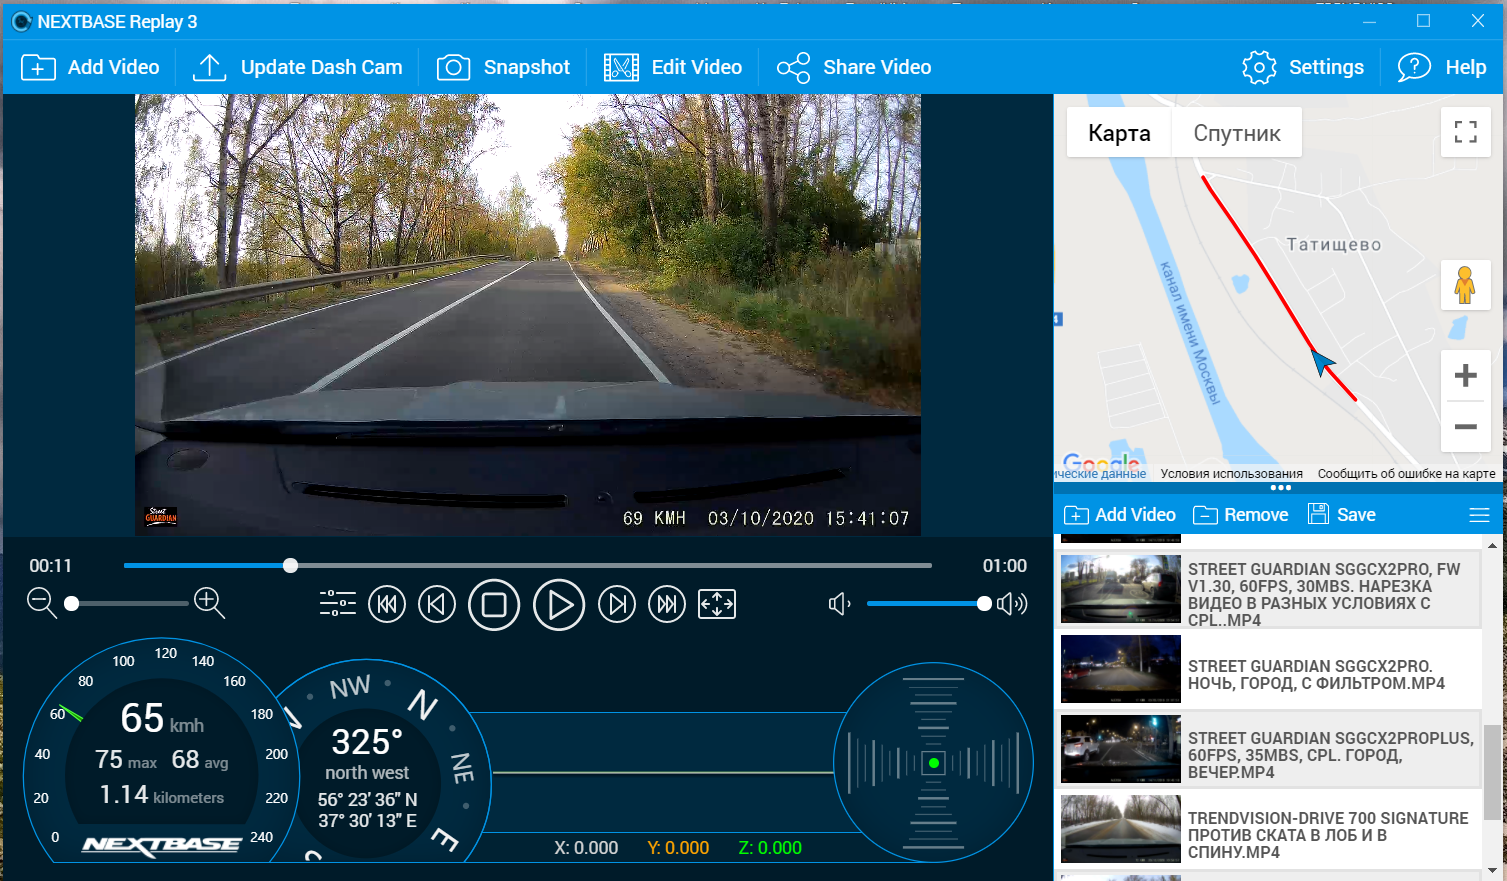The height and width of the screenshot is (881, 1507).
Task: Step back one frame
Action: point(437,604)
